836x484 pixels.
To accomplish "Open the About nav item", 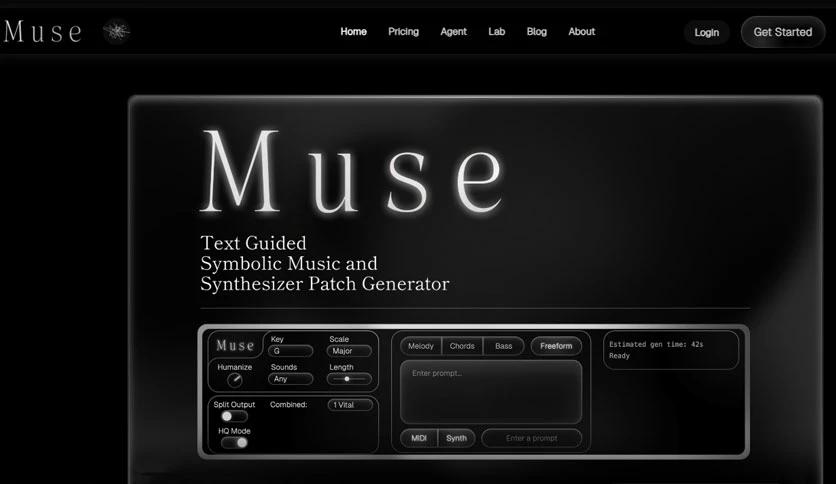I will (582, 31).
